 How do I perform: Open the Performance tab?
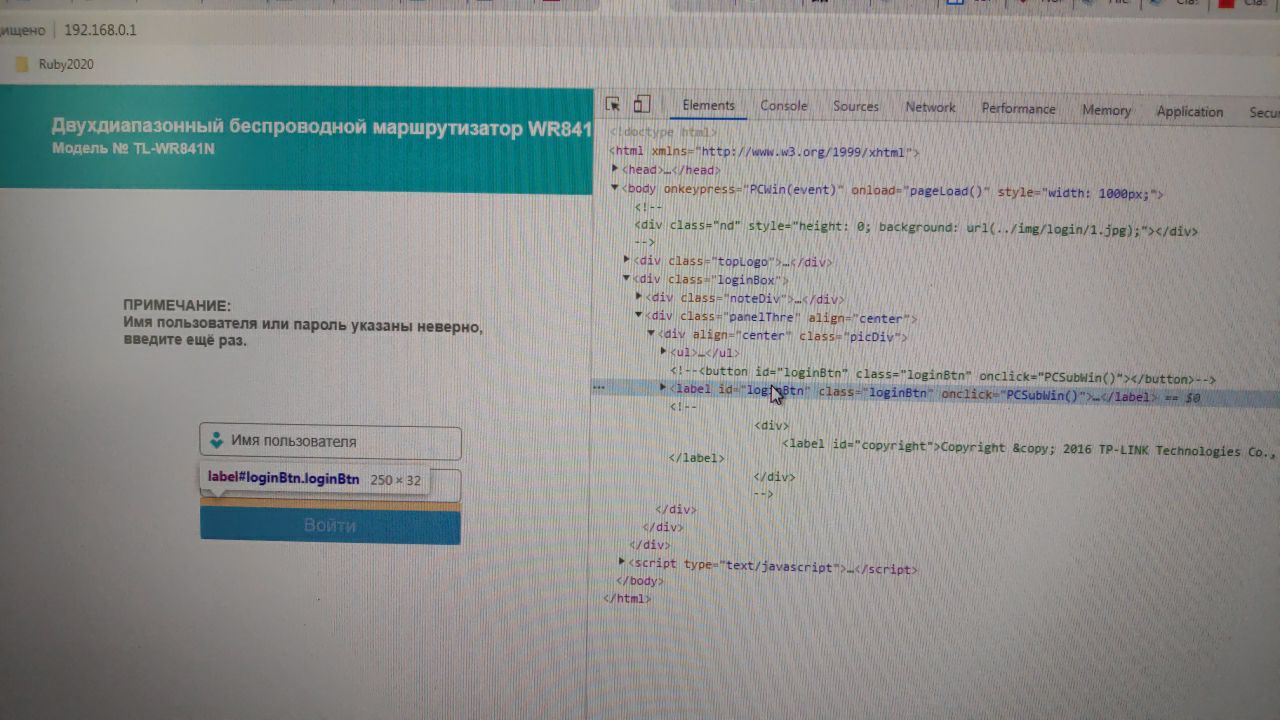pos(1018,109)
